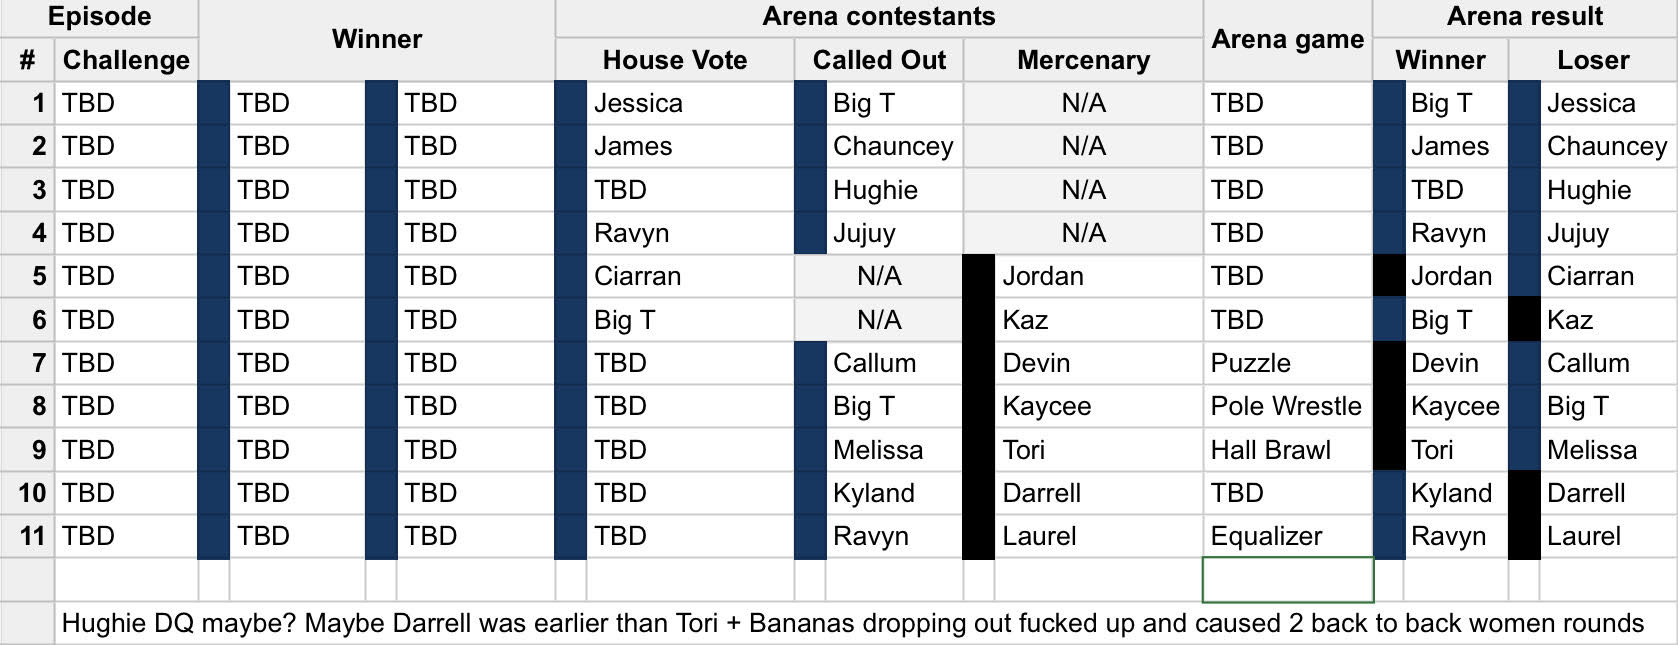Select the Pole Wrestle arena game cell
The height and width of the screenshot is (645, 1678).
coord(1288,406)
